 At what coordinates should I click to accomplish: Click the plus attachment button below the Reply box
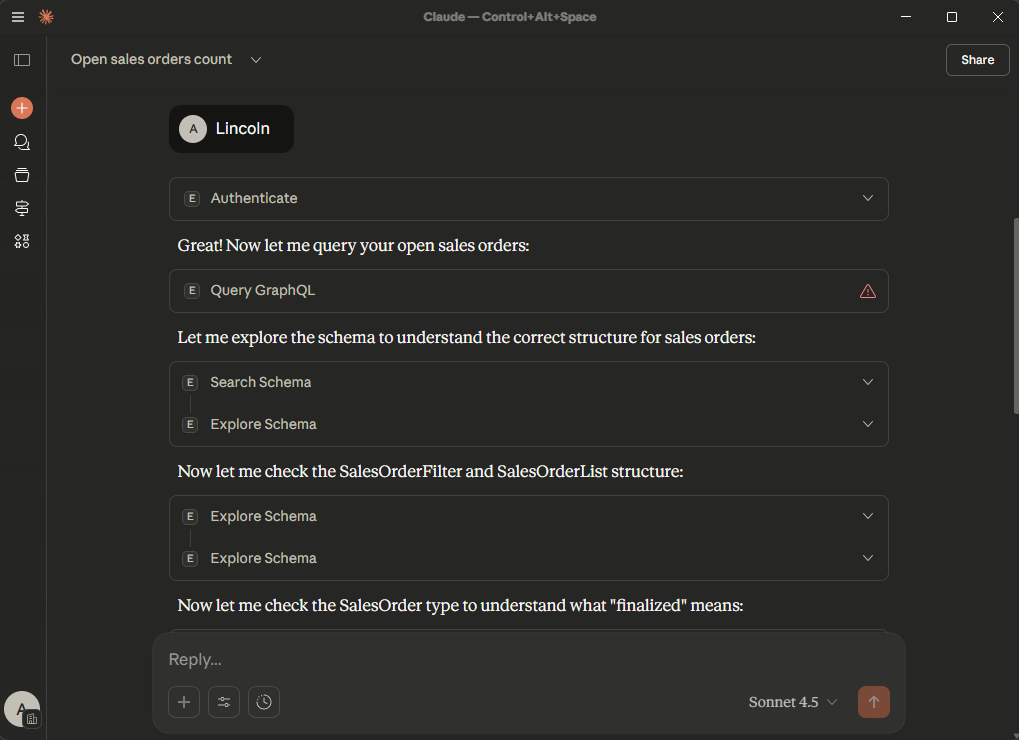click(184, 702)
